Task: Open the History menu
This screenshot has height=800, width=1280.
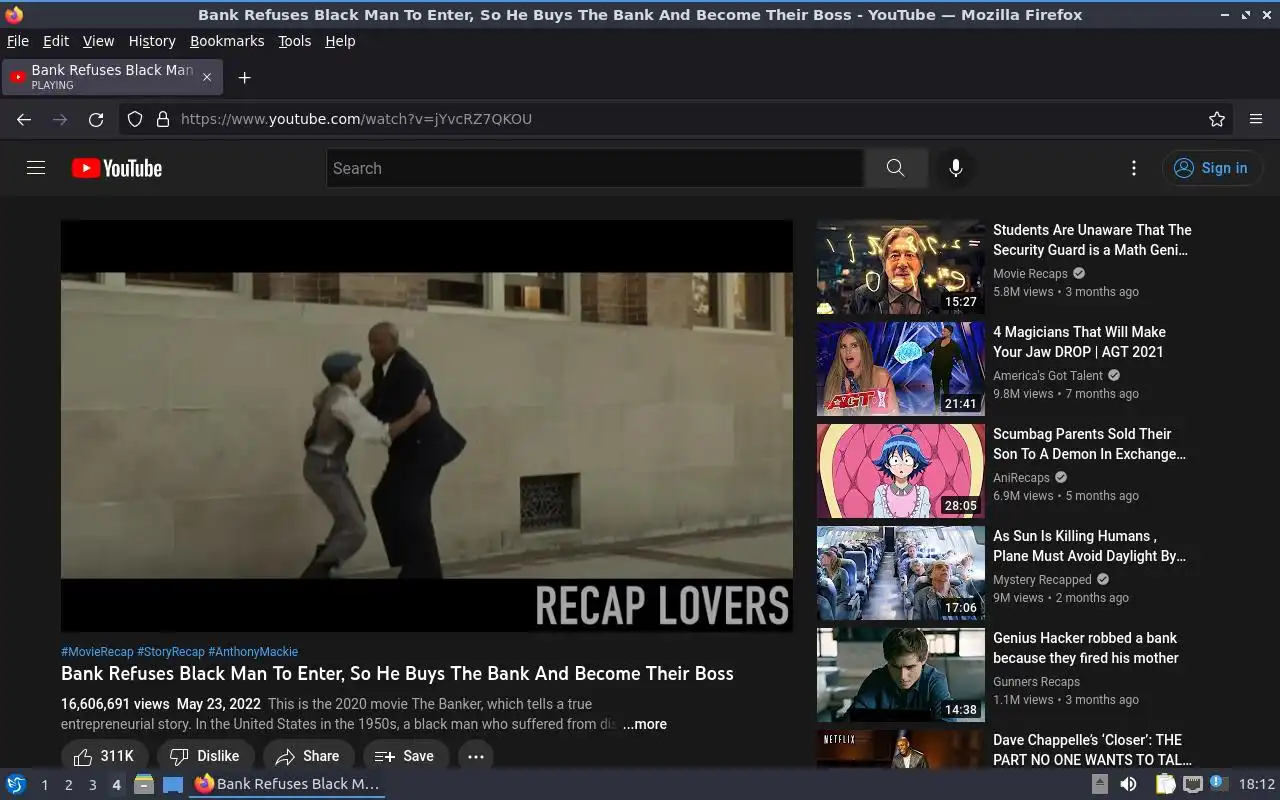Action: click(x=152, y=41)
